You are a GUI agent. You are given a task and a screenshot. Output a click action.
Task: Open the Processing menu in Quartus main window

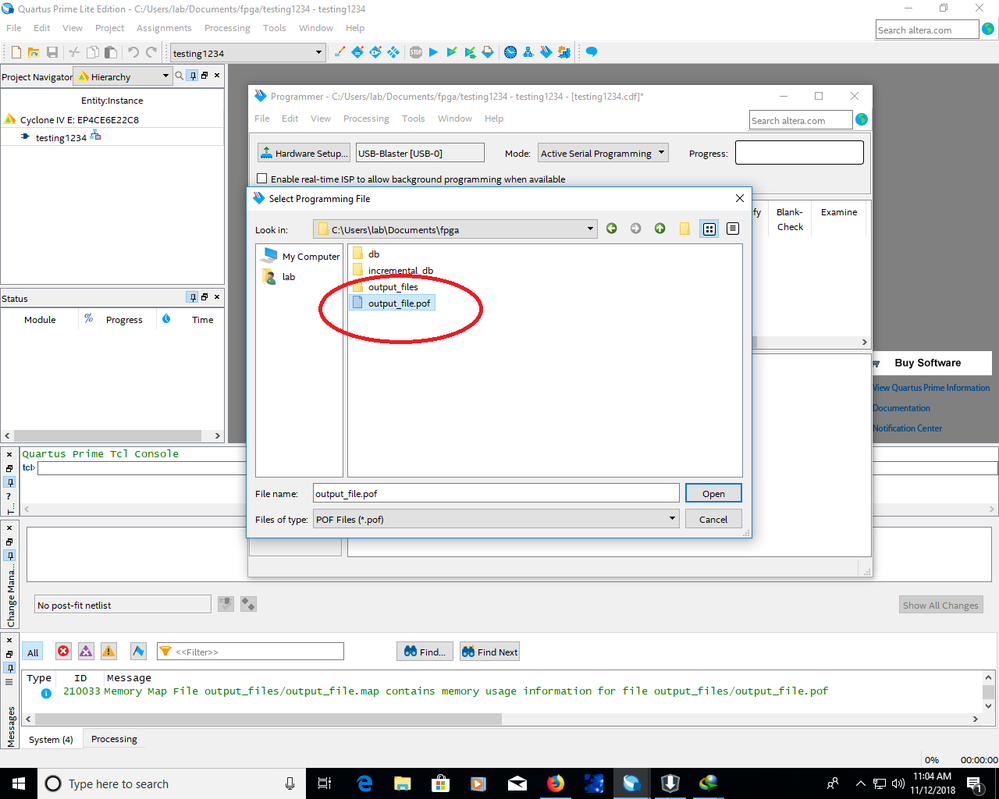(227, 28)
